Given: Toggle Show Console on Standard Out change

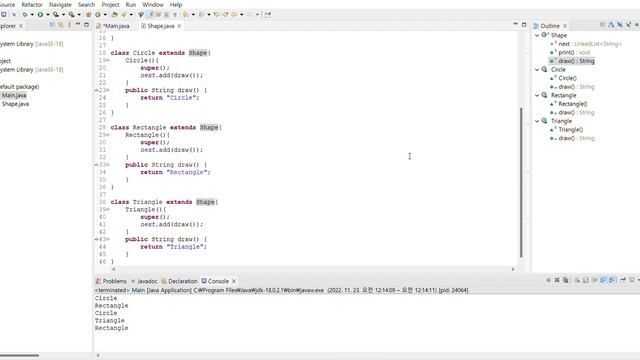Looking at the screenshot, I should (603, 280).
